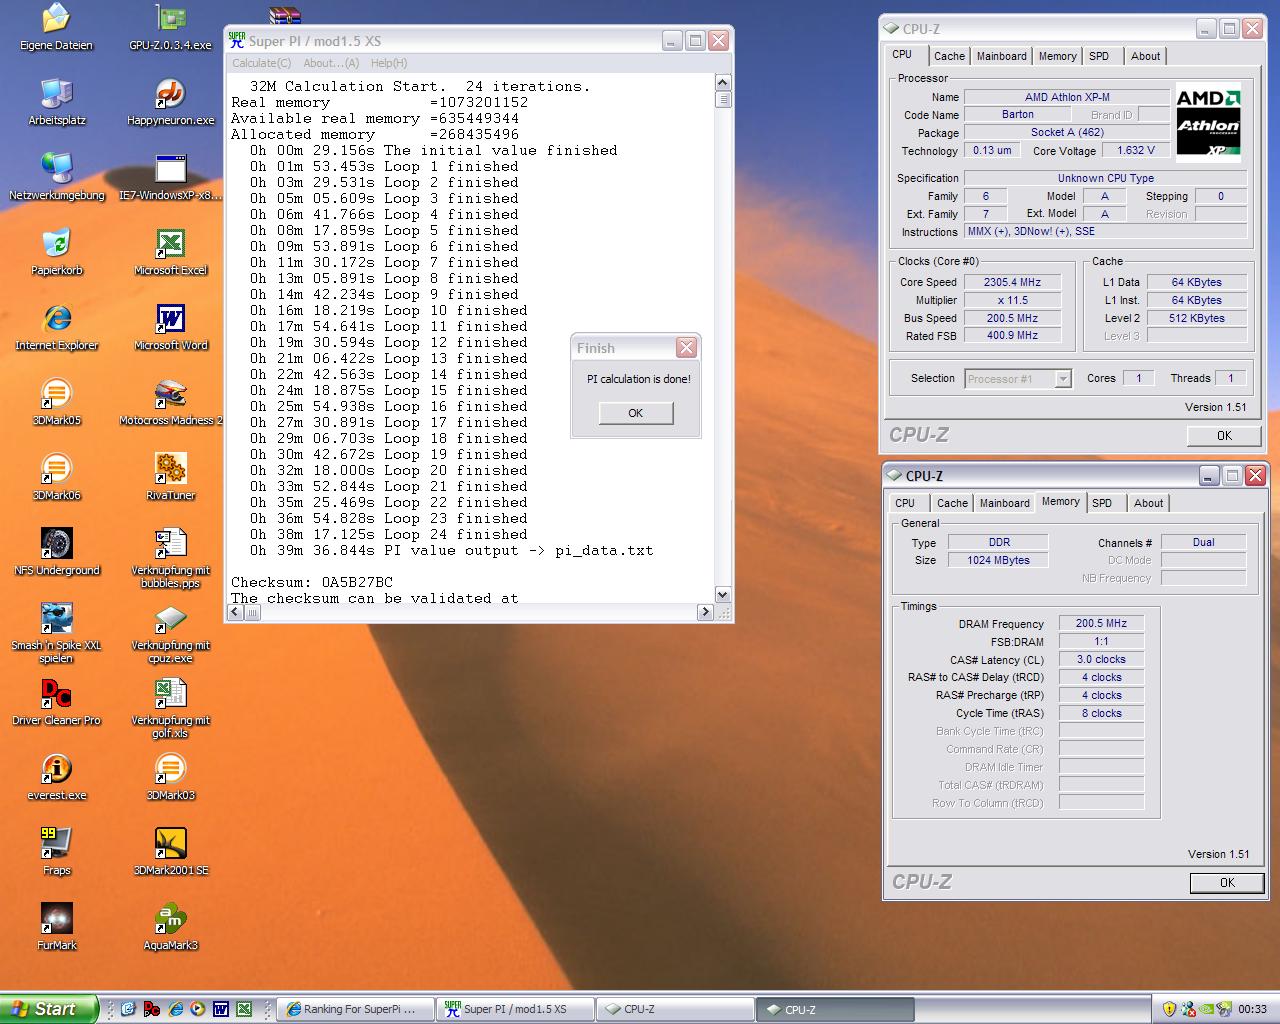Close the Finish dialog

pos(686,347)
